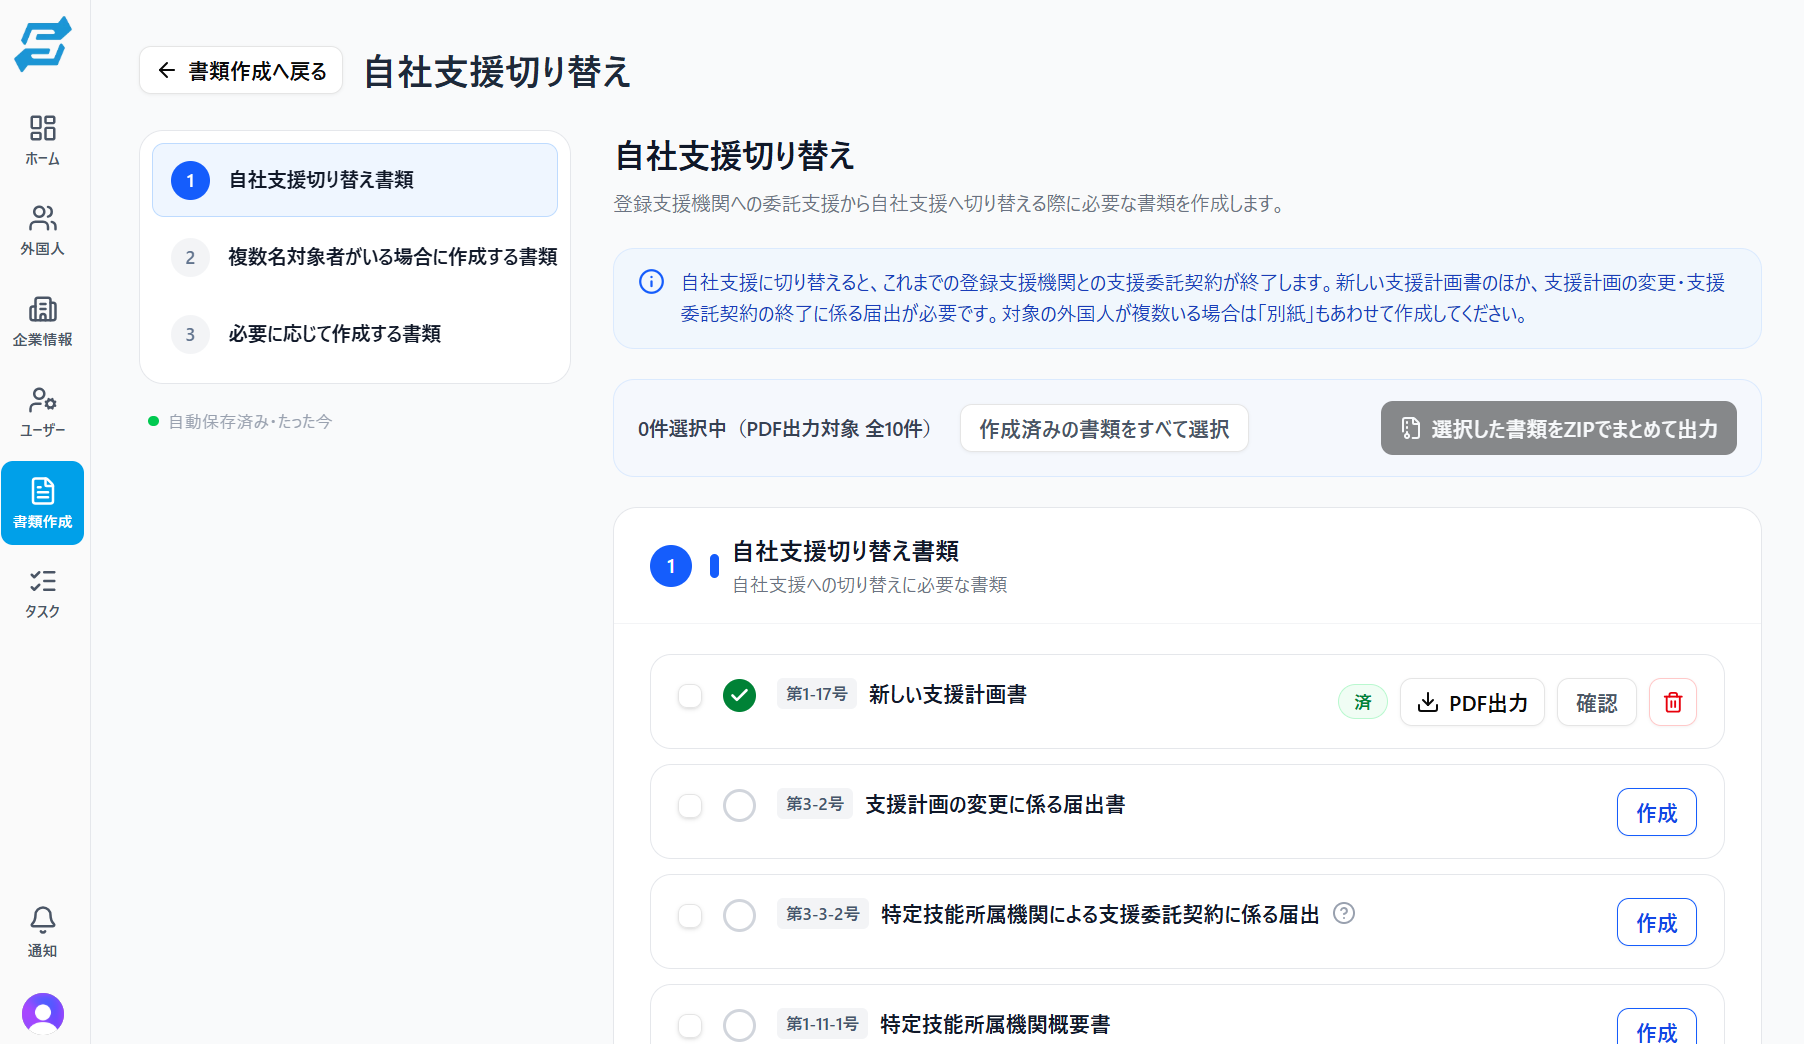The height and width of the screenshot is (1044, 1804).
Task: Open the ホーム sidebar icon
Action: click(x=43, y=140)
